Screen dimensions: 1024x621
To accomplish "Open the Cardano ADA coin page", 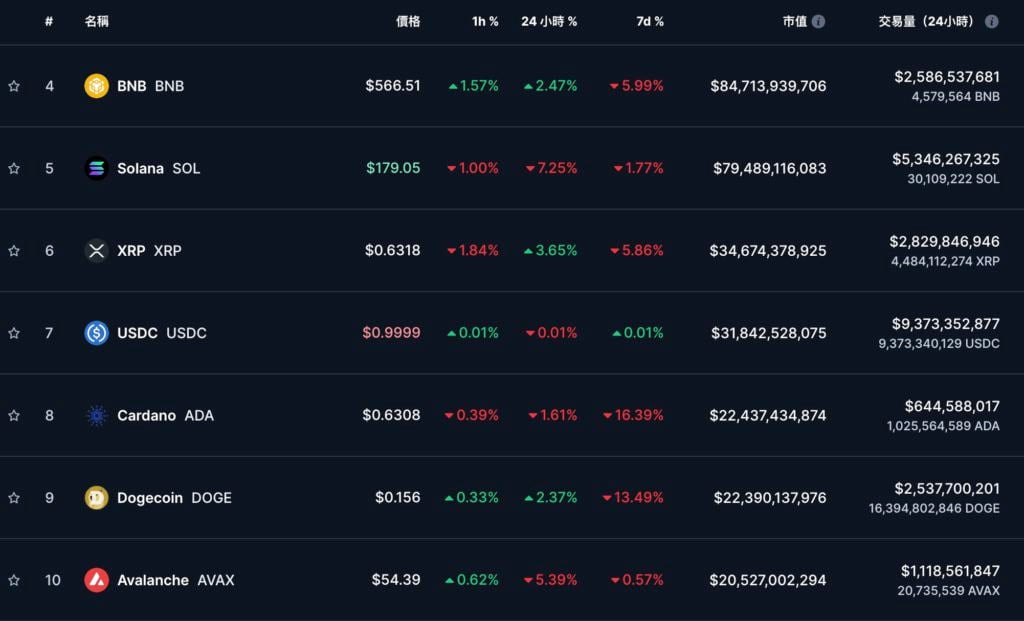I will (165, 415).
